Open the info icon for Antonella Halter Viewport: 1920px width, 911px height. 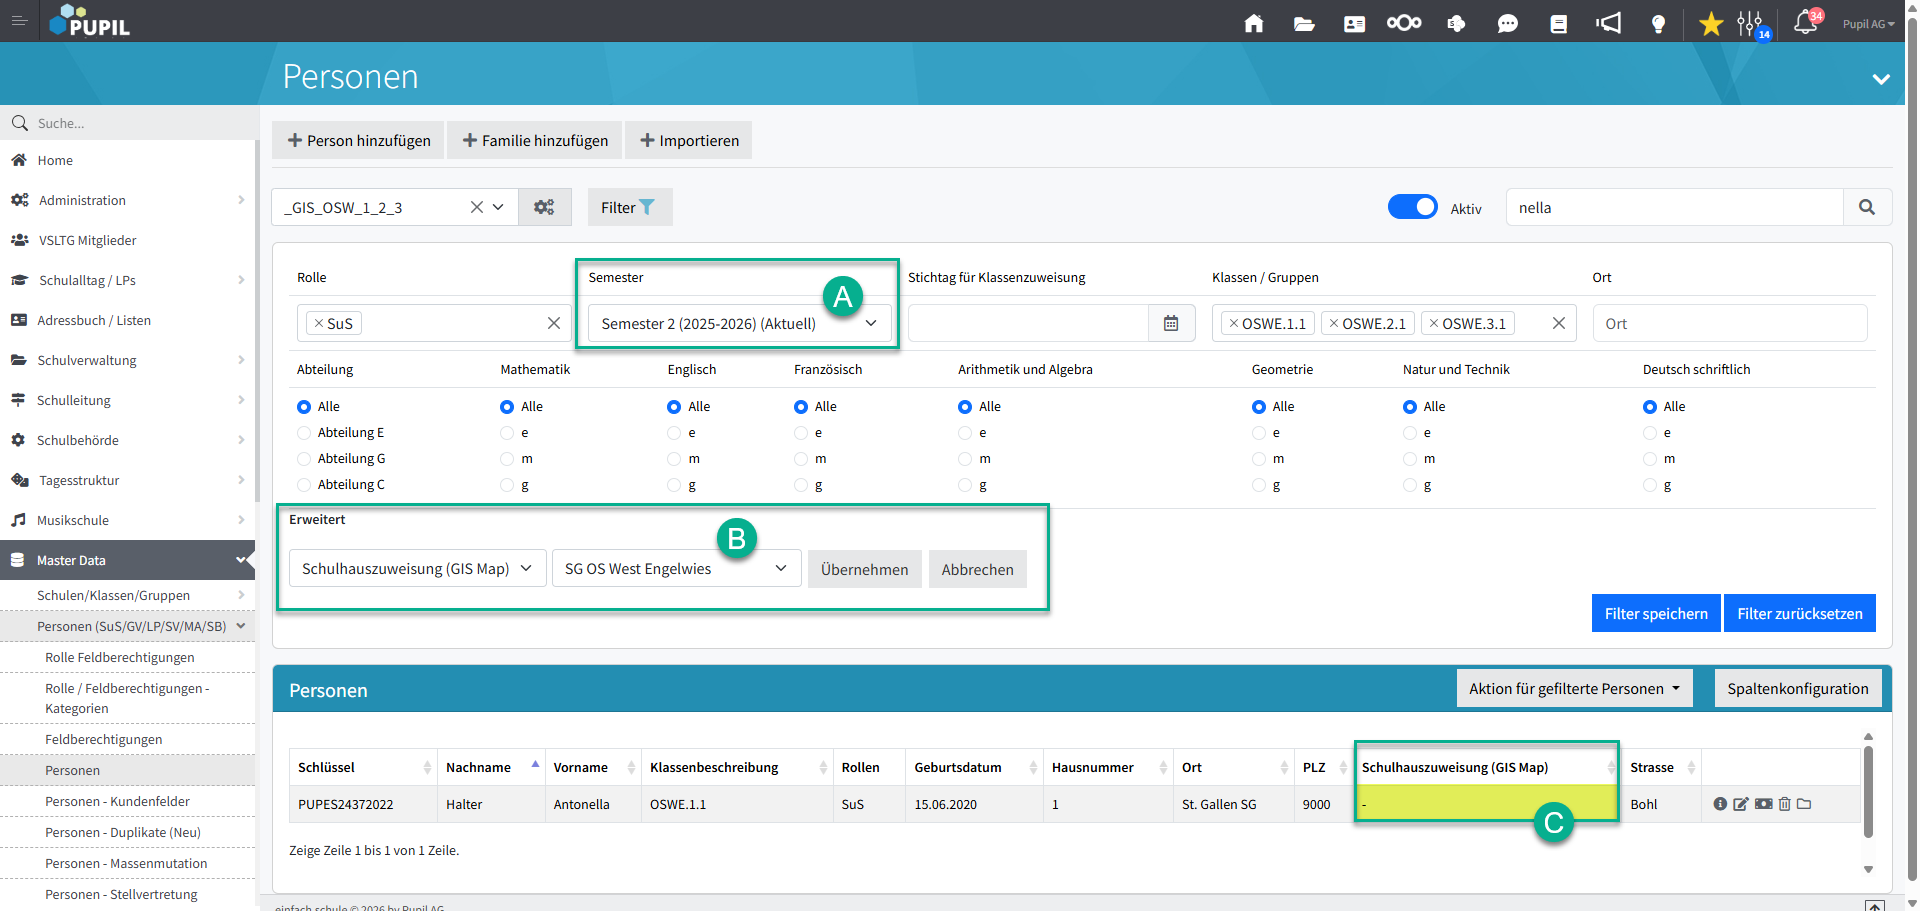(1720, 804)
